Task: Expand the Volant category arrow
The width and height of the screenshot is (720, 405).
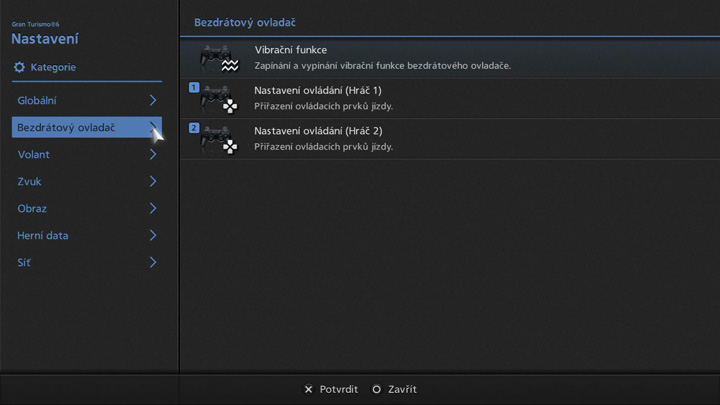Action: tap(153, 155)
